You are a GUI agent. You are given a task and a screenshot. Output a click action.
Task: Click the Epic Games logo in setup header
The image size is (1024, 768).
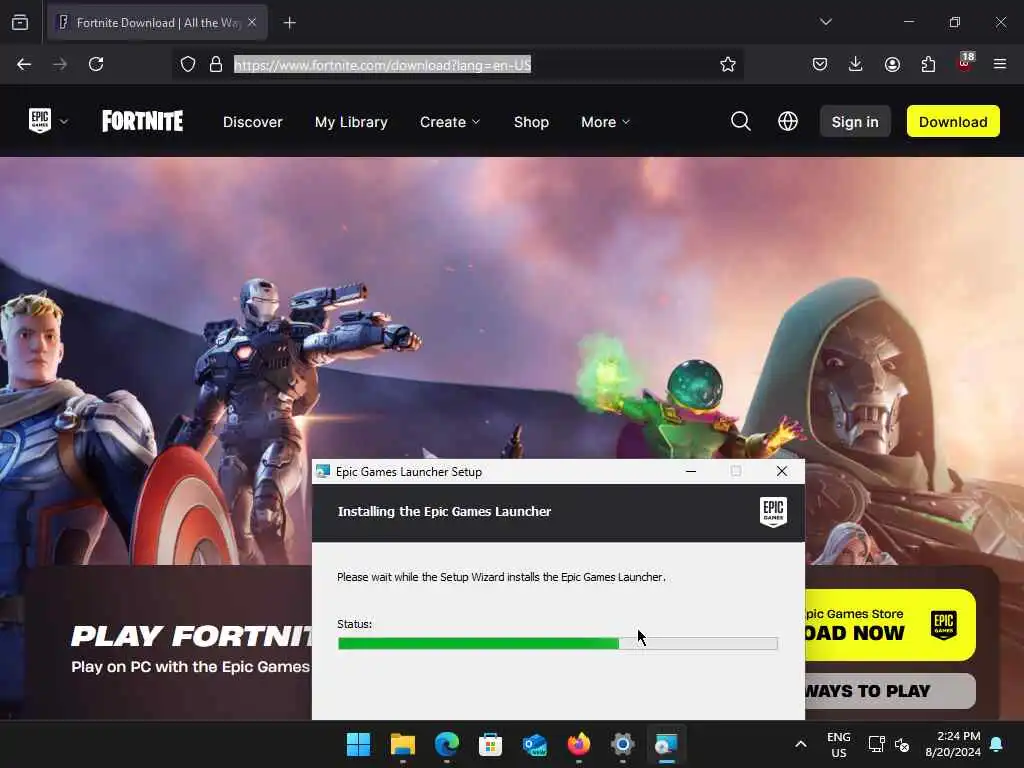pos(773,511)
